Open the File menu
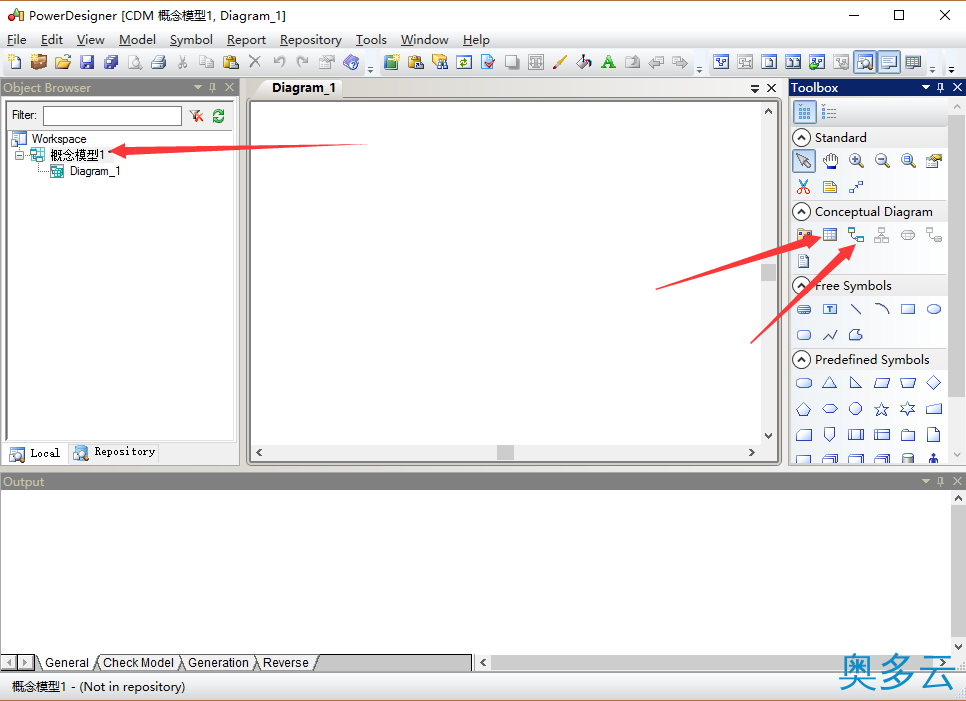The width and height of the screenshot is (966, 701). 17,39
